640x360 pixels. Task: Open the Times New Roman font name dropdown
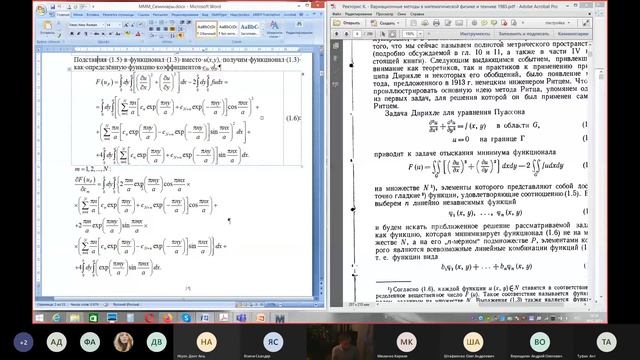click(103, 25)
